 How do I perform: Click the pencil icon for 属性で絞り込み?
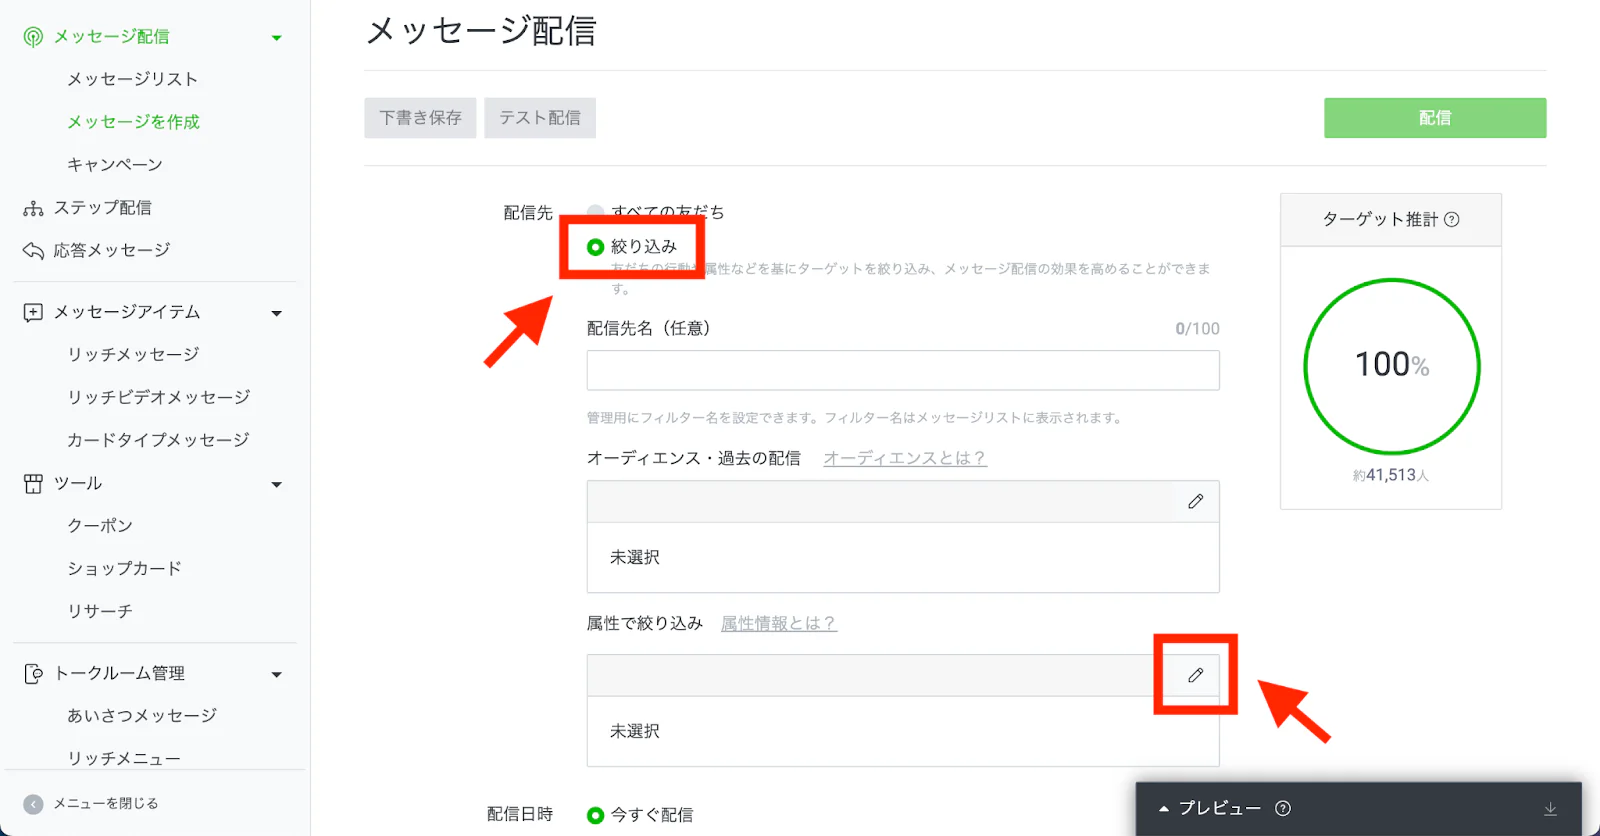(x=1195, y=675)
